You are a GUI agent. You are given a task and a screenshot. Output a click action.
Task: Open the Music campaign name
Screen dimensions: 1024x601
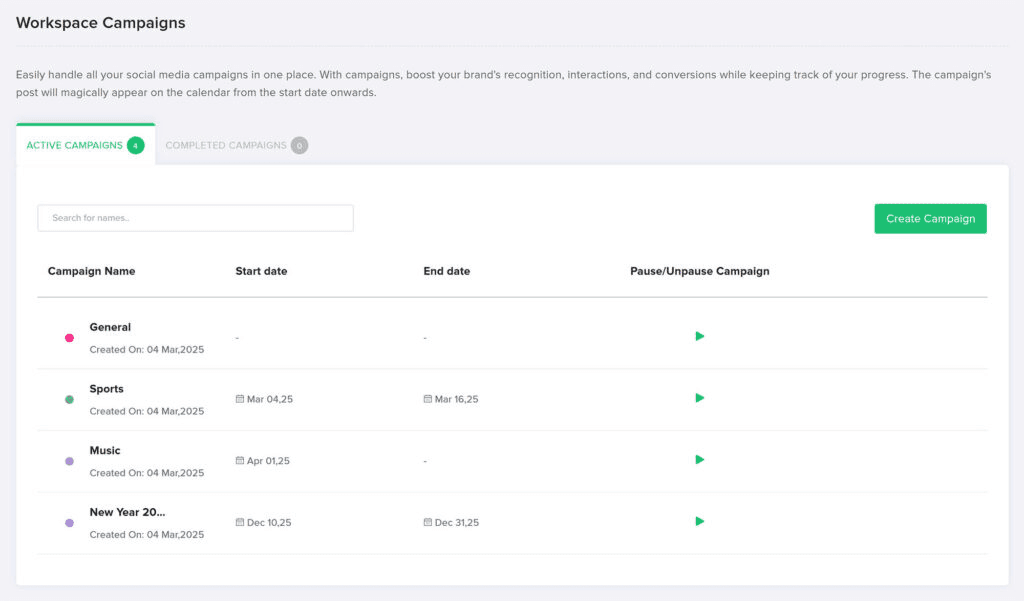point(104,451)
